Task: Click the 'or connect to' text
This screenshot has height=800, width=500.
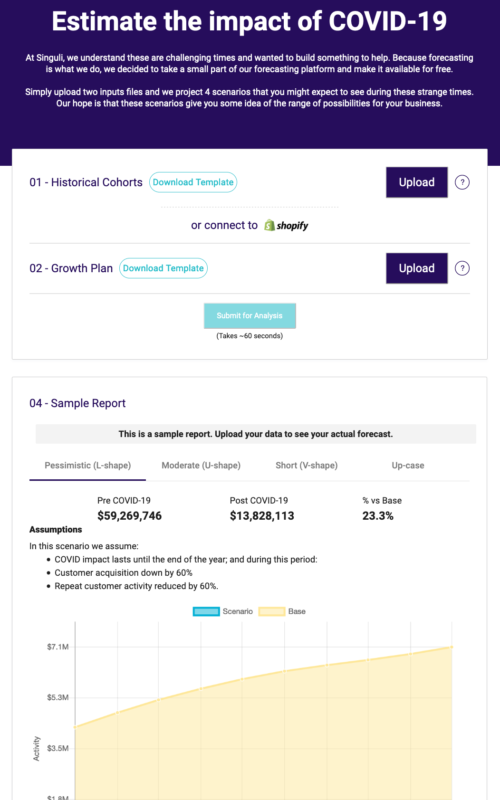Action: coord(224,225)
